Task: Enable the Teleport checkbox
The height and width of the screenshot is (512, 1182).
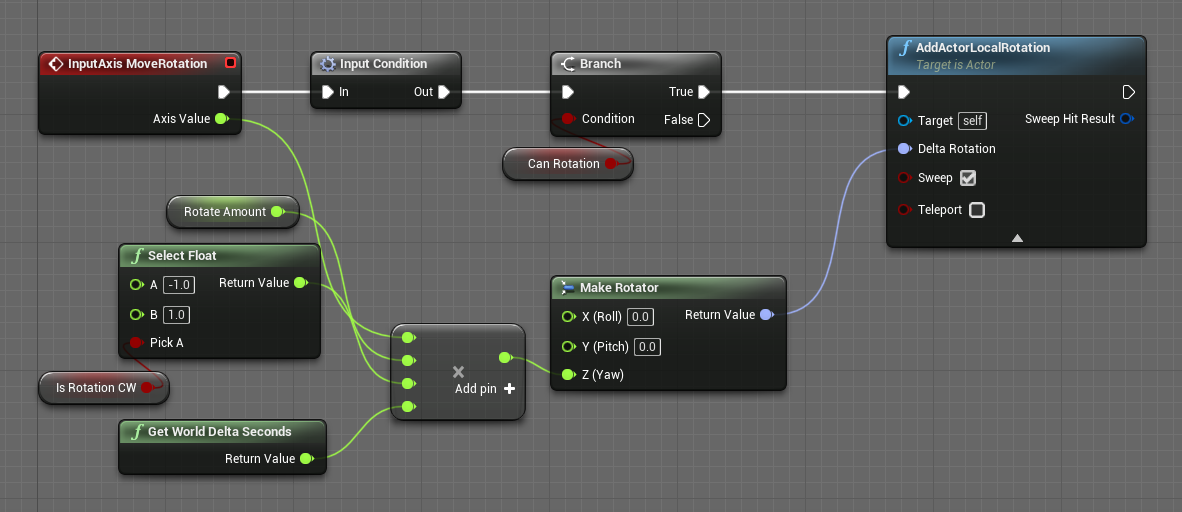Action: coord(977,210)
